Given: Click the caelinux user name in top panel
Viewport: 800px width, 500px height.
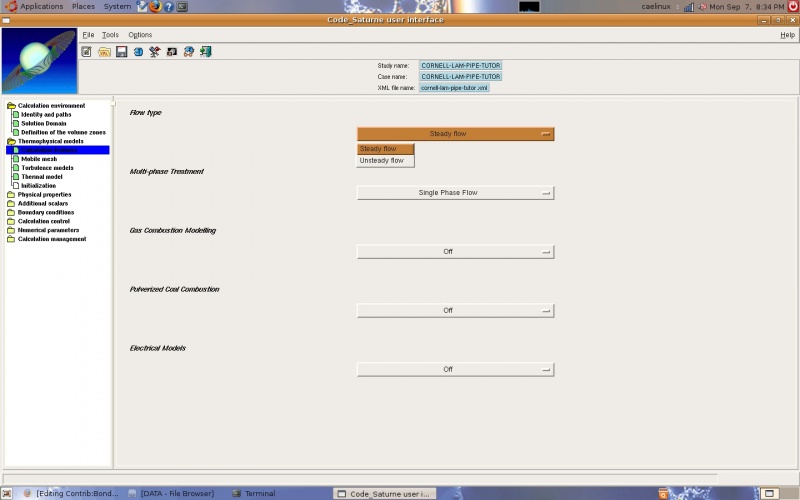Looking at the screenshot, I should tap(656, 7).
